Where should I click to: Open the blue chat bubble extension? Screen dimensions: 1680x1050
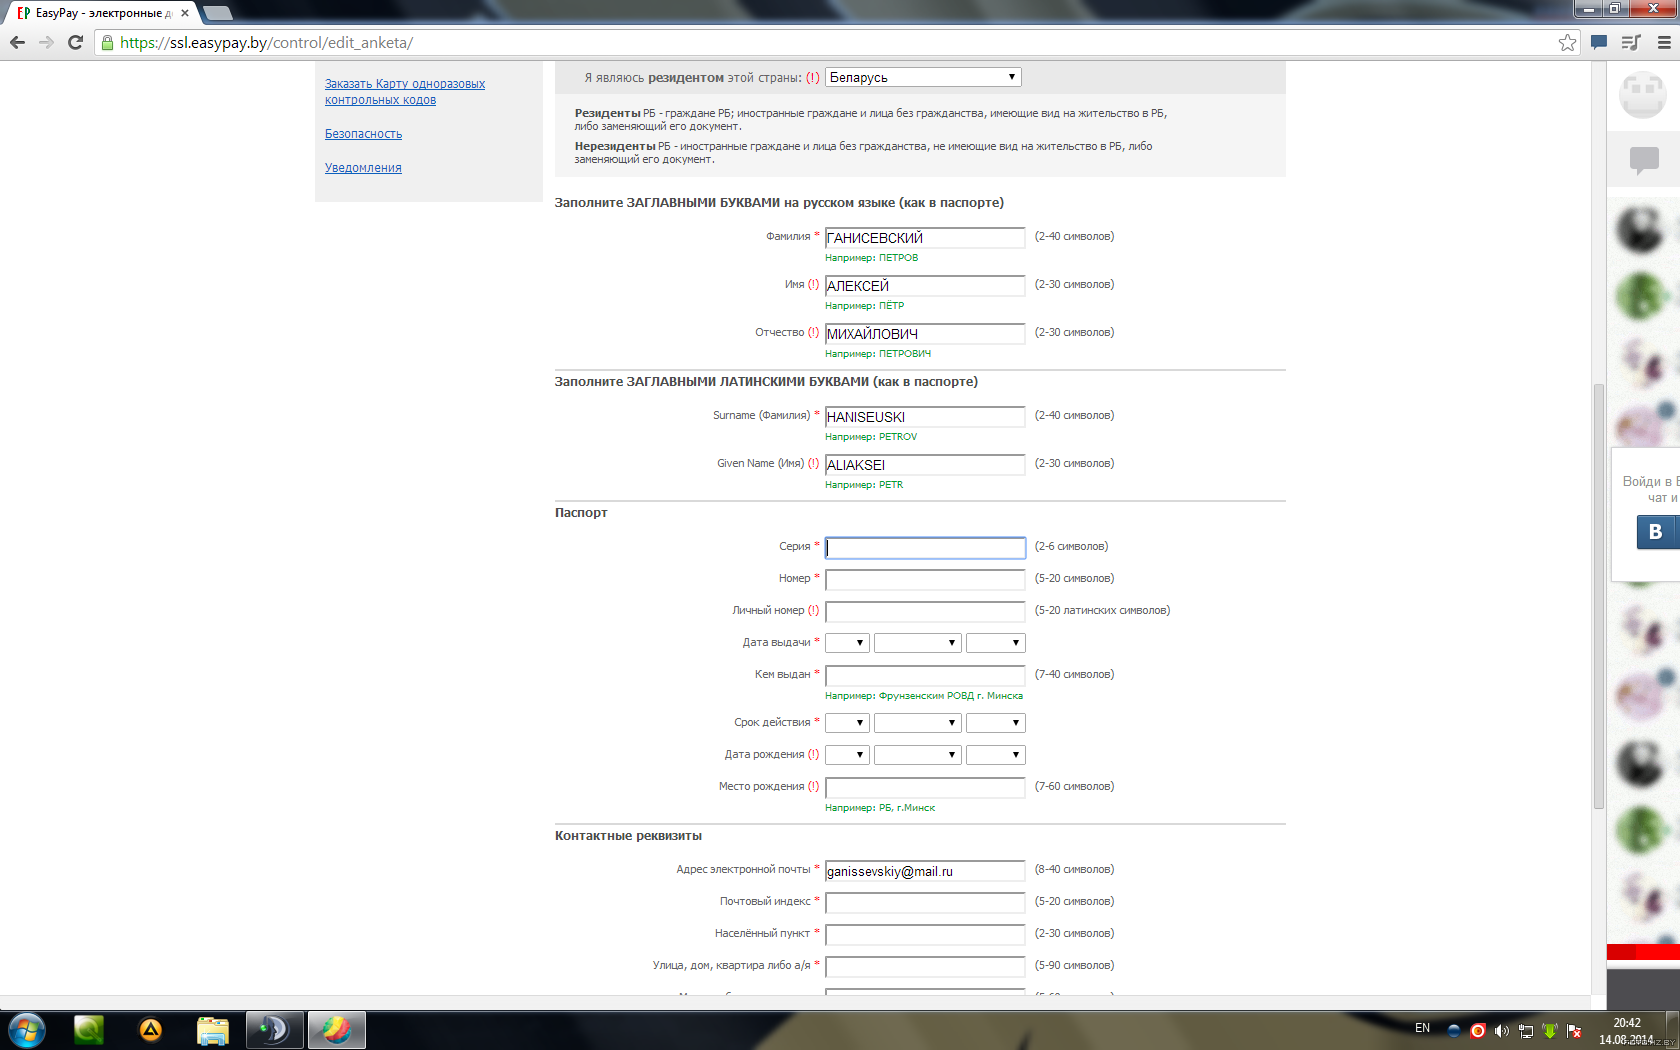click(x=1599, y=43)
